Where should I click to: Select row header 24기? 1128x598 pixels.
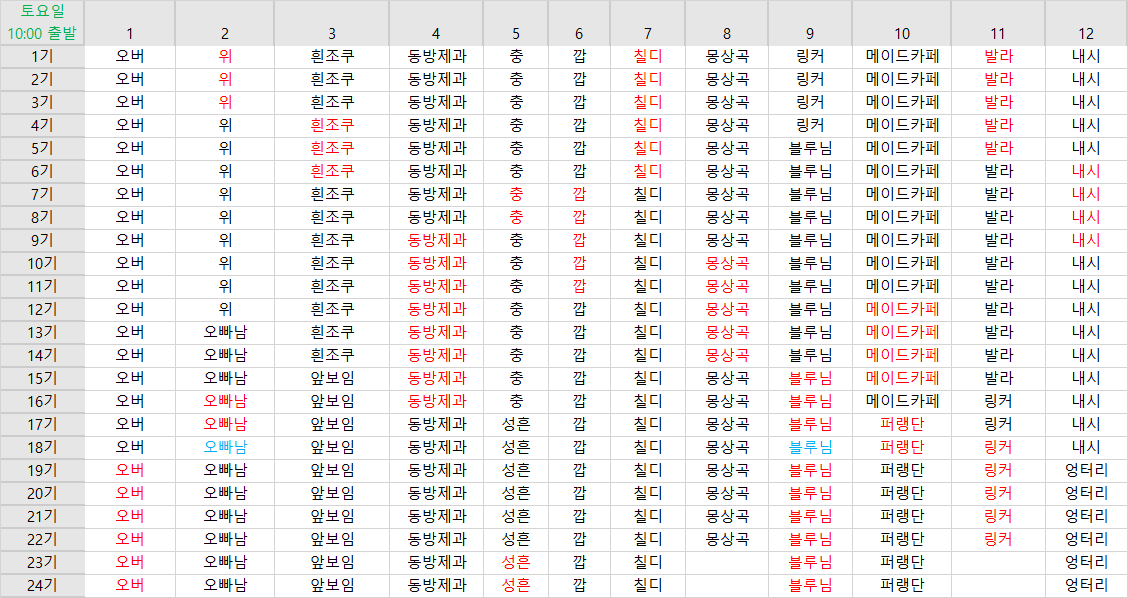[42, 585]
